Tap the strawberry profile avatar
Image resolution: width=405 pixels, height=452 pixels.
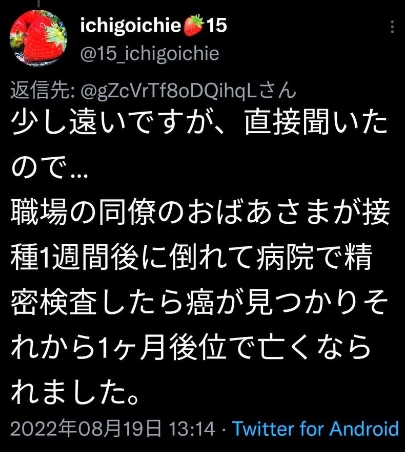(38, 38)
